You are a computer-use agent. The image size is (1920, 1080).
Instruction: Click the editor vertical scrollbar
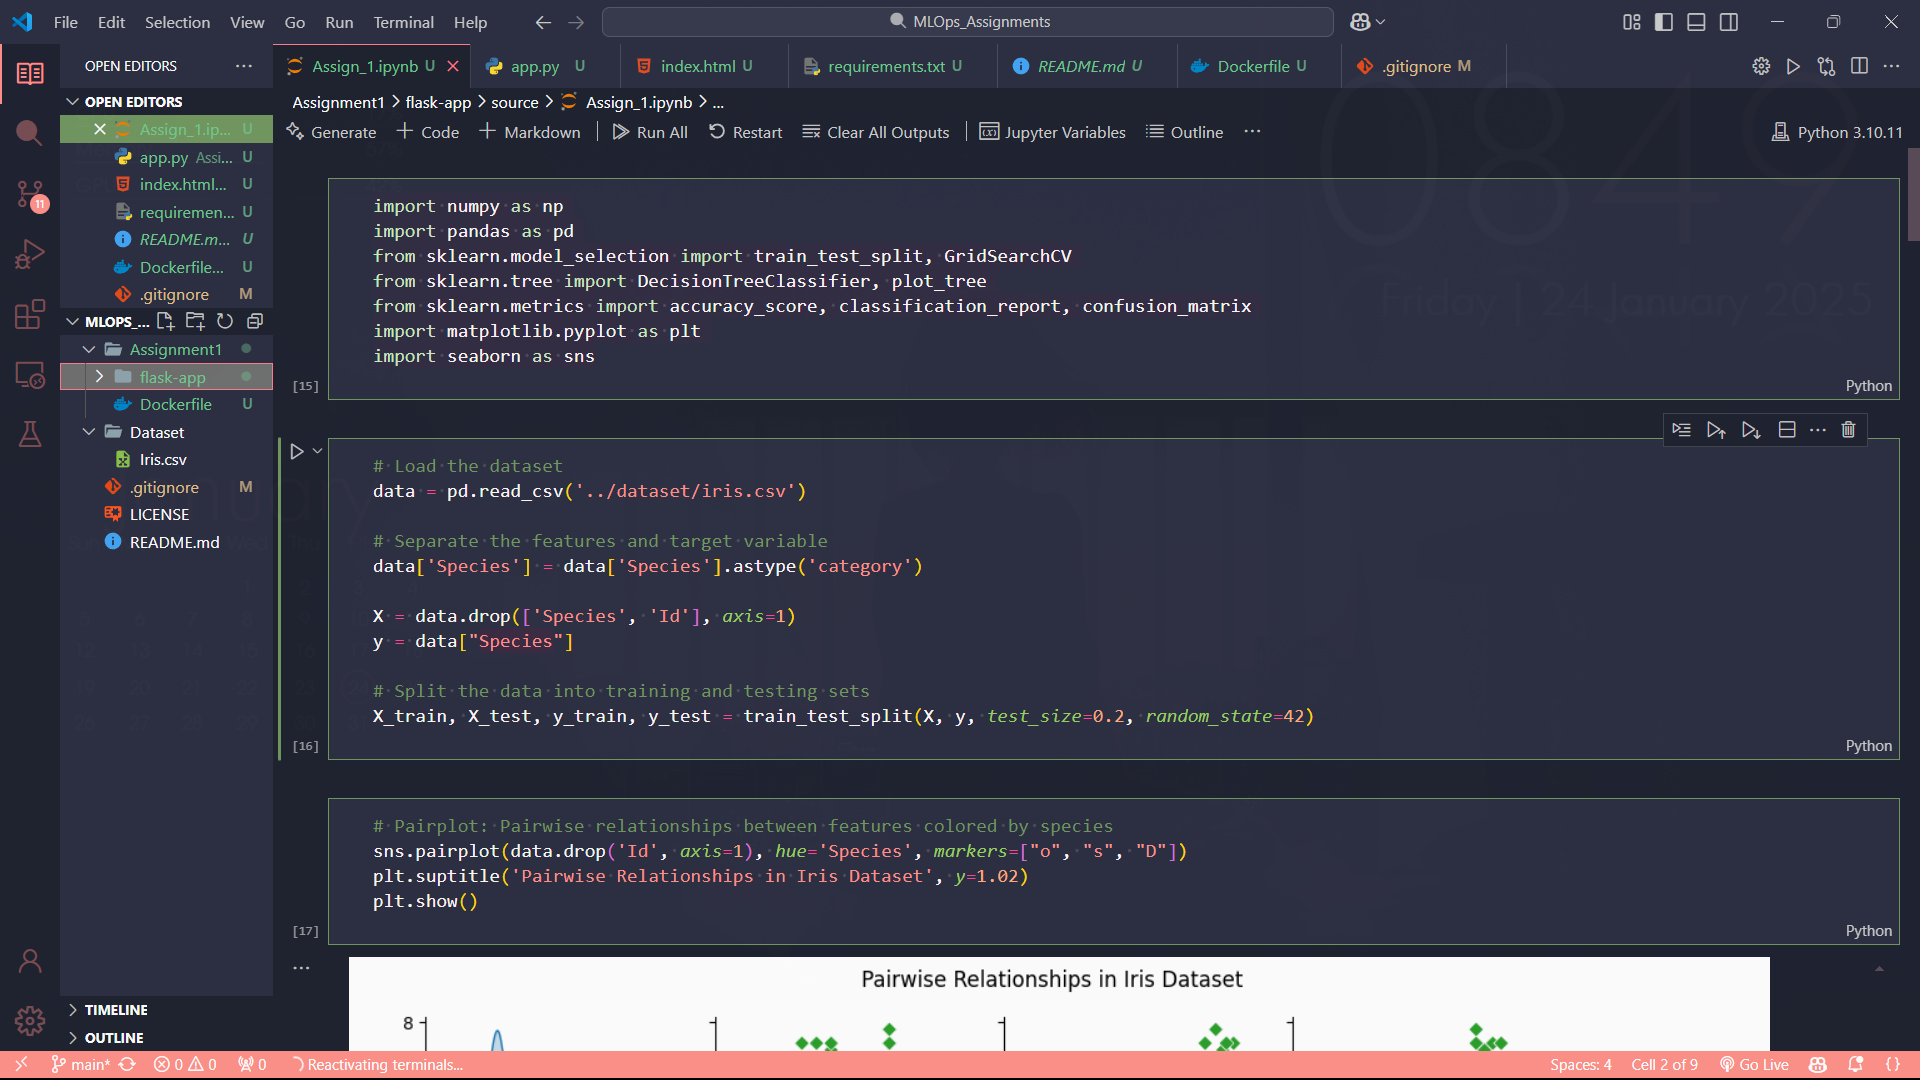point(1912,195)
